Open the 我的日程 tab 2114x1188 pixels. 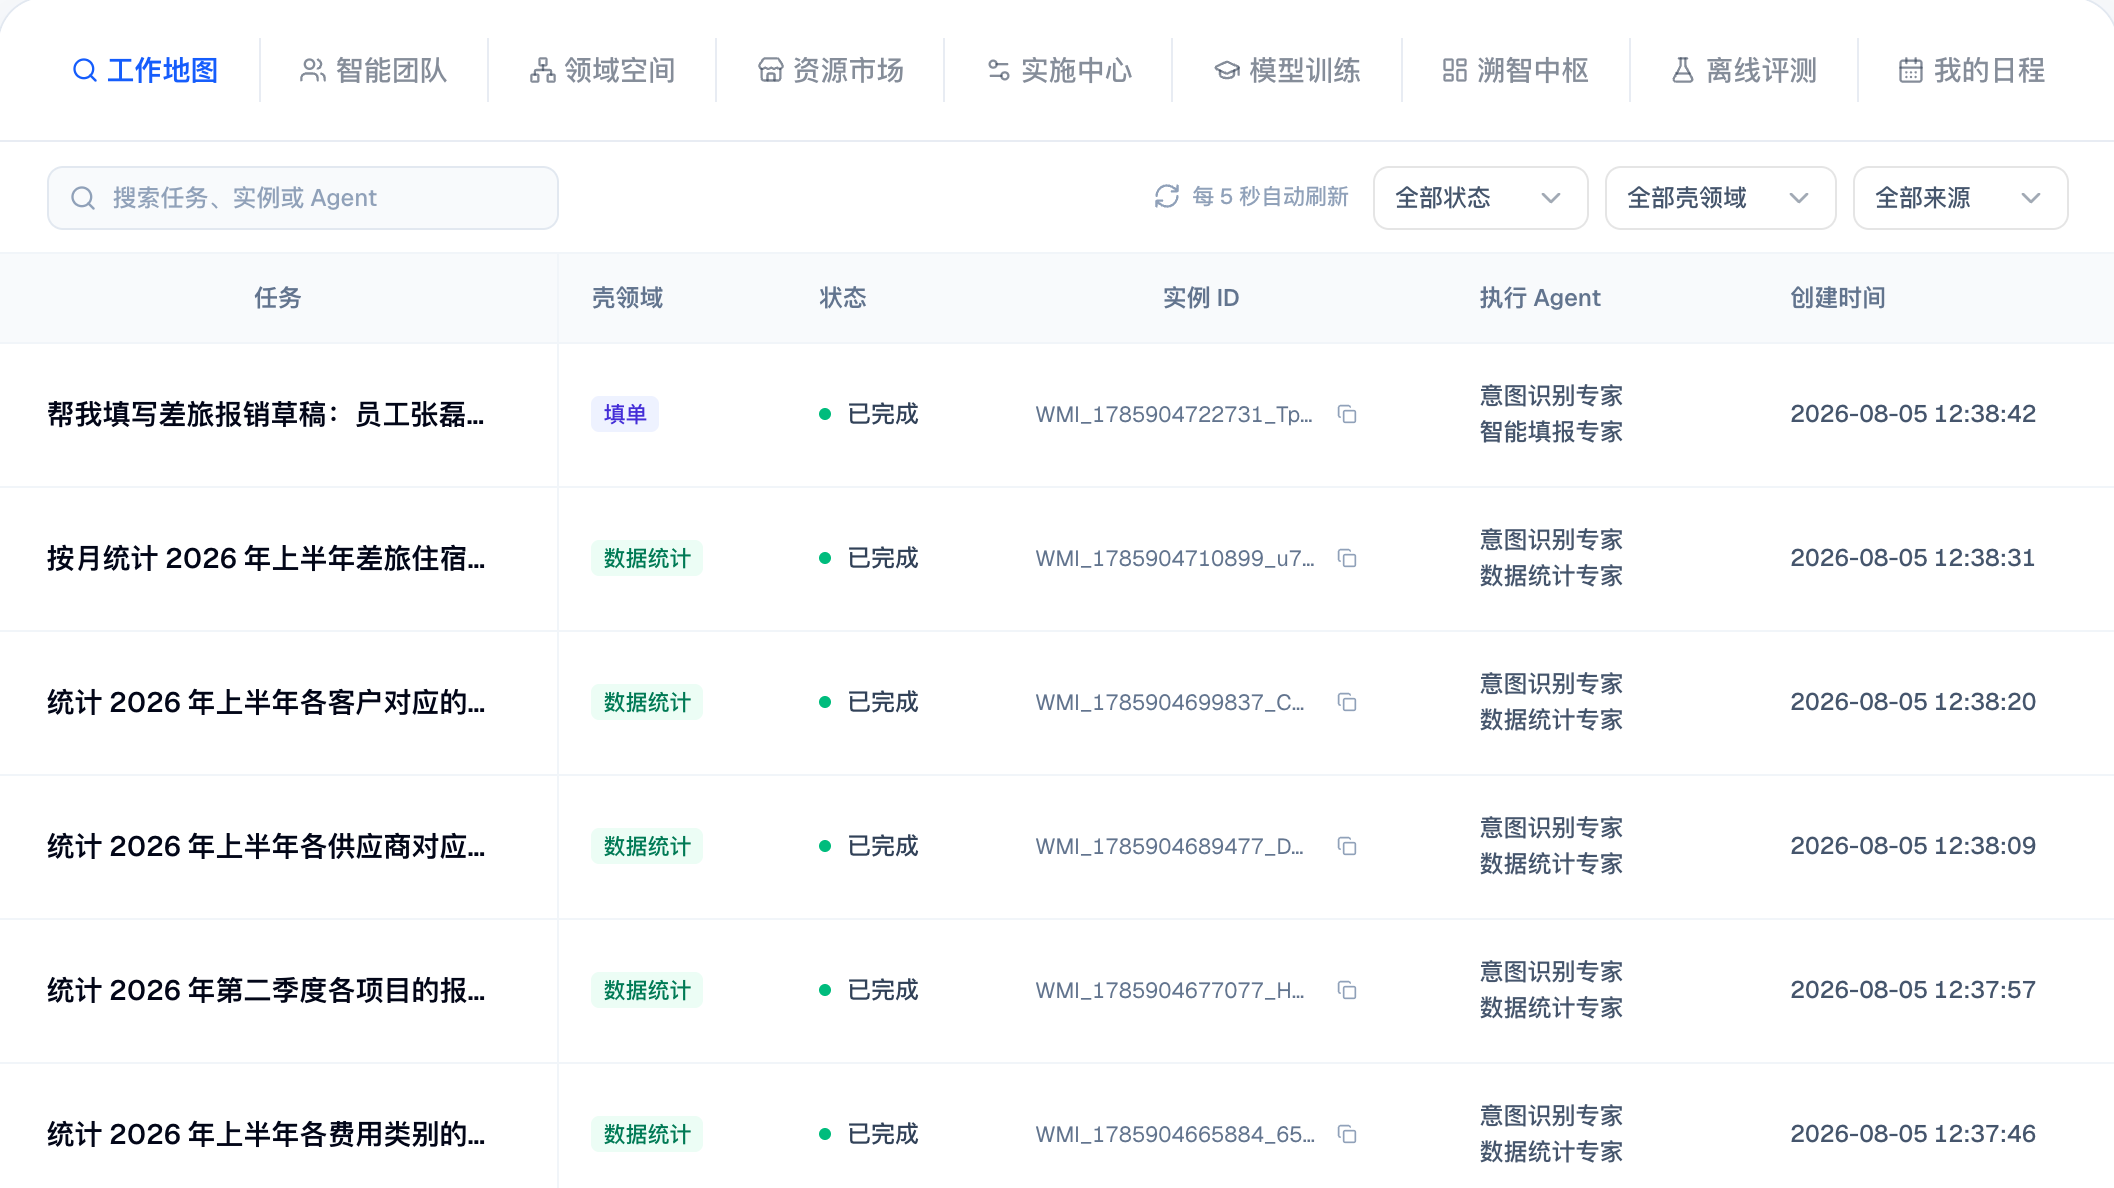coord(1972,70)
